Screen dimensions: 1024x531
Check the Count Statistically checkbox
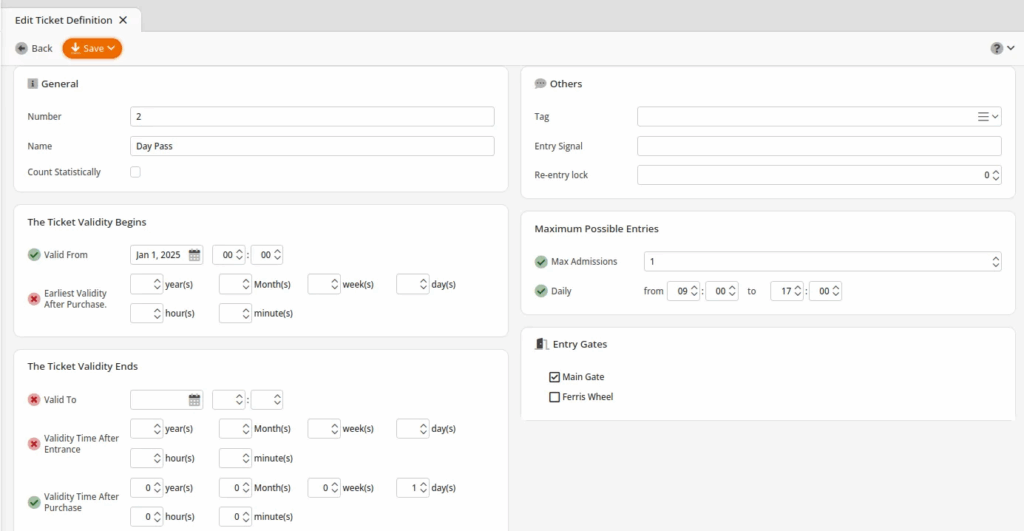tap(135, 172)
